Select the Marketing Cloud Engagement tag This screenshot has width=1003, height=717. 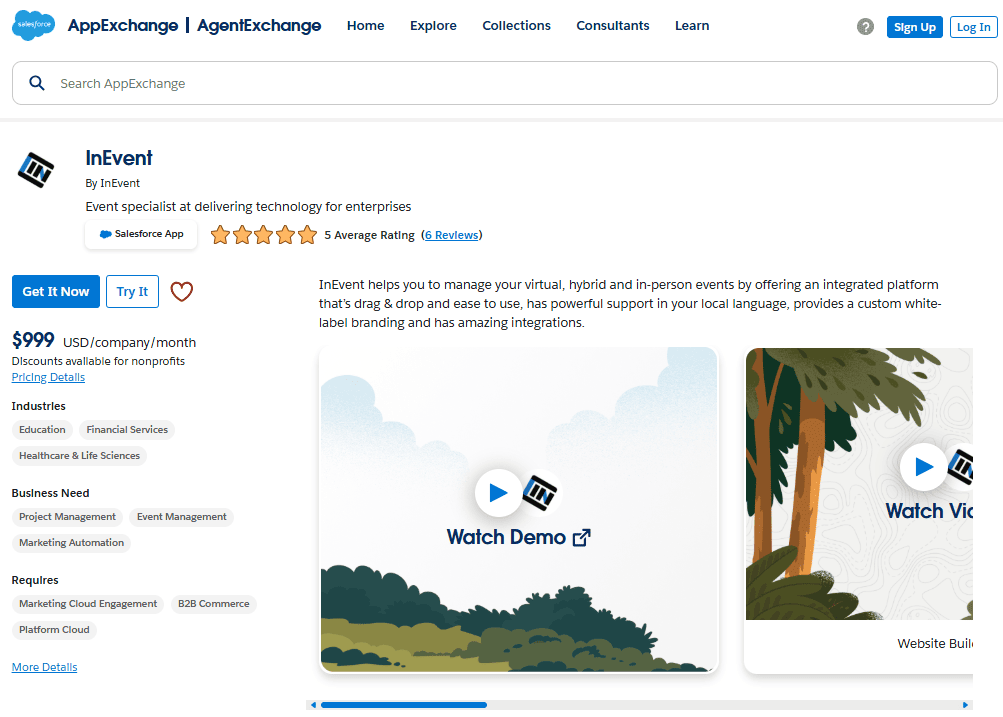click(88, 604)
